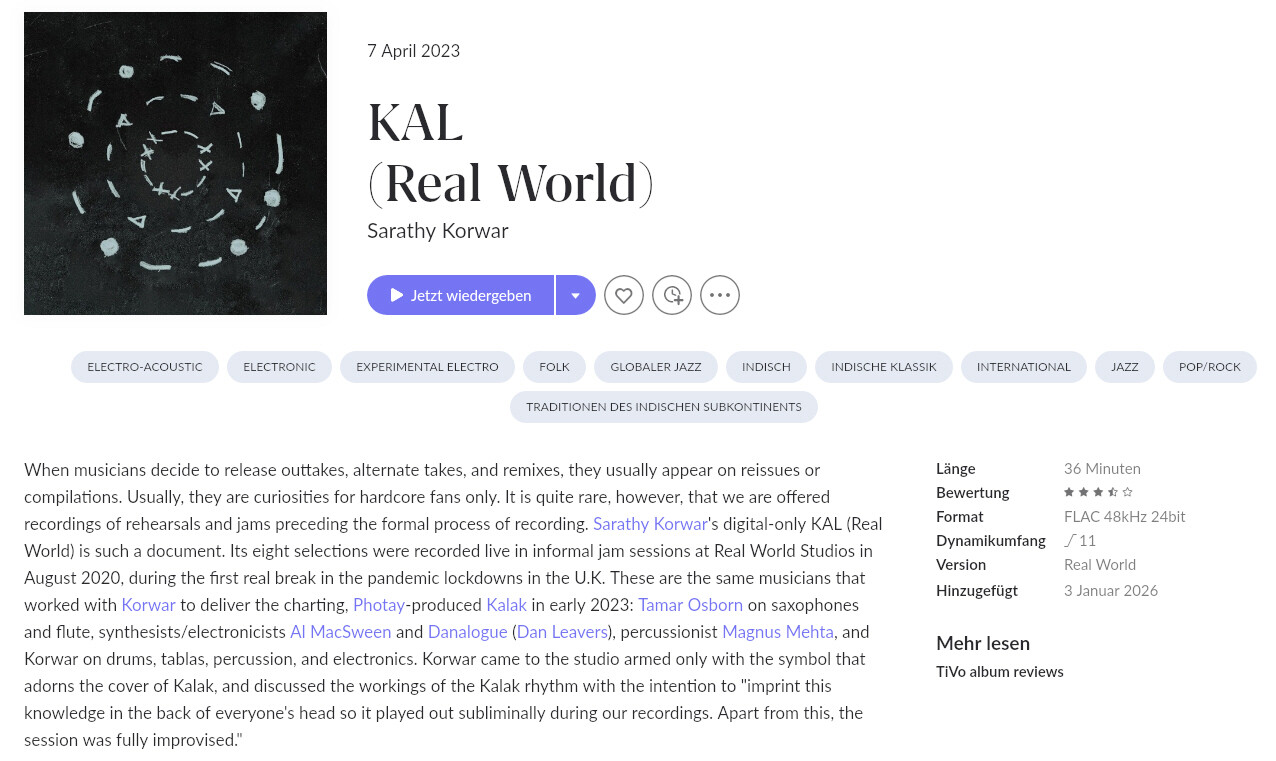This screenshot has height=761, width=1276.
Task: Open the Tamar Osborn link
Action: point(691,605)
